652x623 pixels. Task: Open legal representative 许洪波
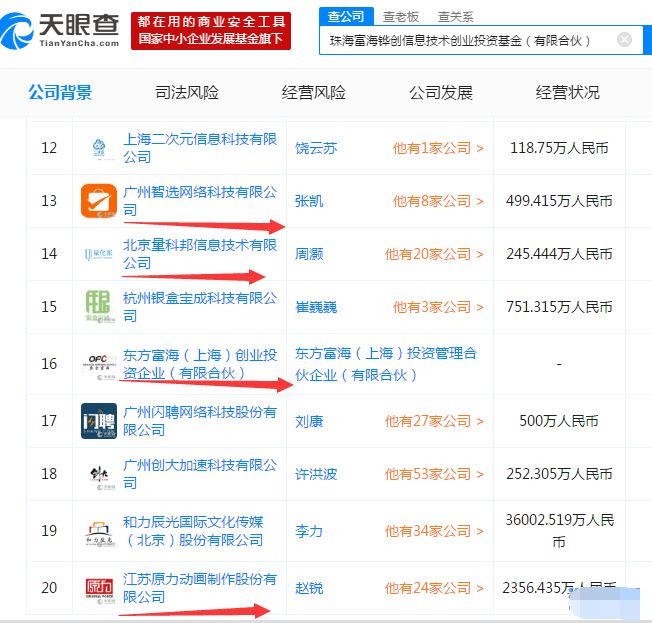pyautogui.click(x=316, y=474)
